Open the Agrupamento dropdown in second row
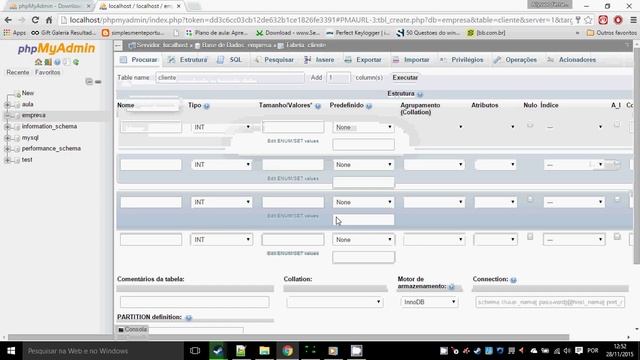The image size is (640, 360). click(x=434, y=164)
